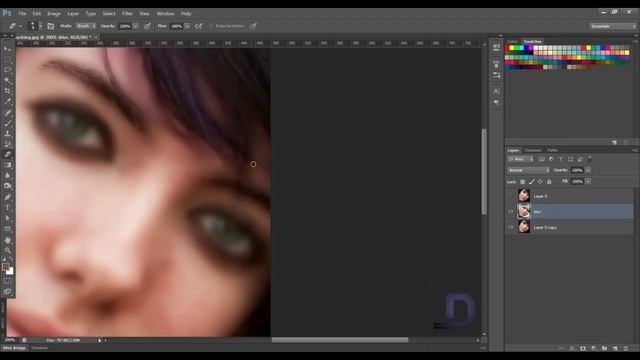Toggle Quick Mask mode in toolbar
640x360 pixels.
point(7,281)
